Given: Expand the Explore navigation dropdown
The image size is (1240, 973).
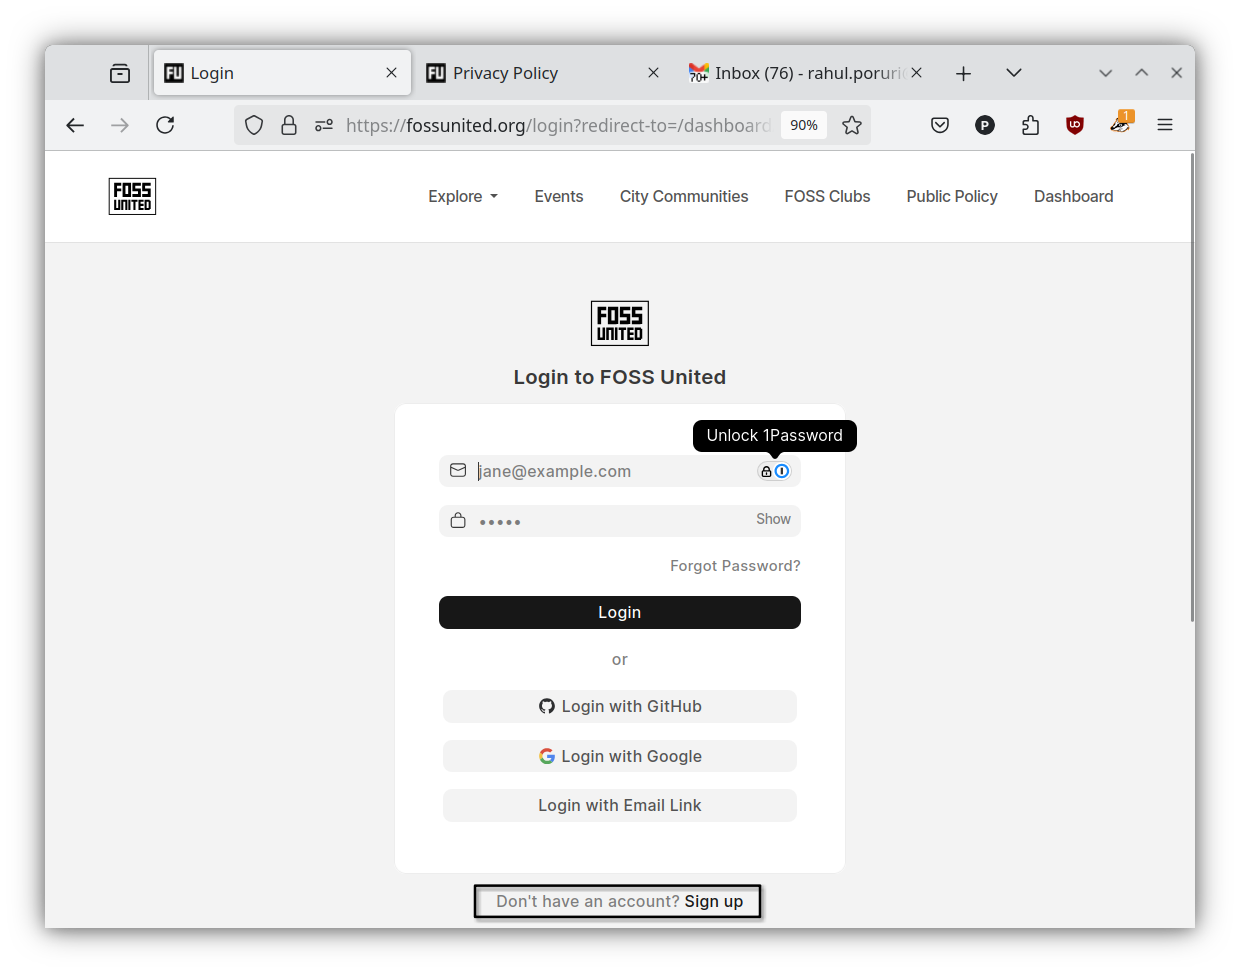Looking at the screenshot, I should (462, 196).
